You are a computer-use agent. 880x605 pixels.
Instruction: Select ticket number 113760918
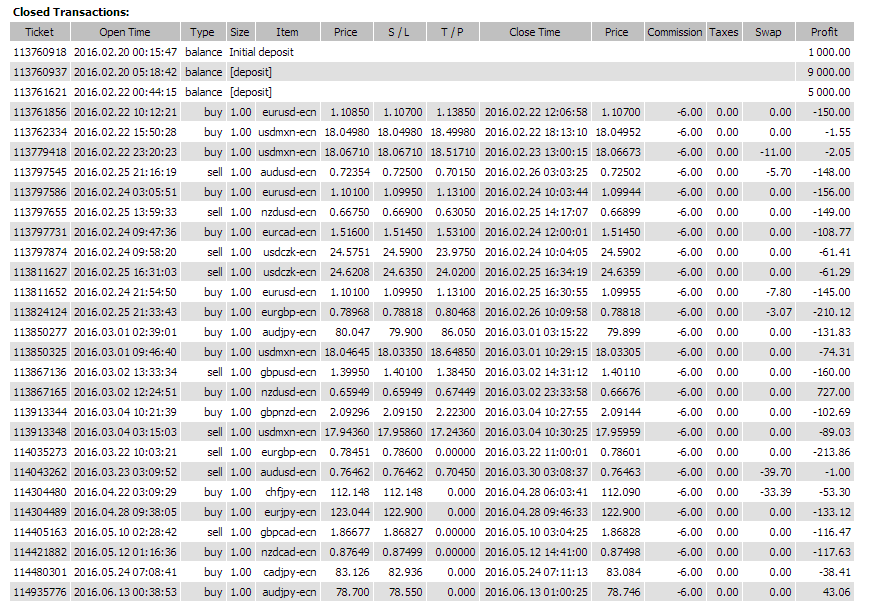40,52
